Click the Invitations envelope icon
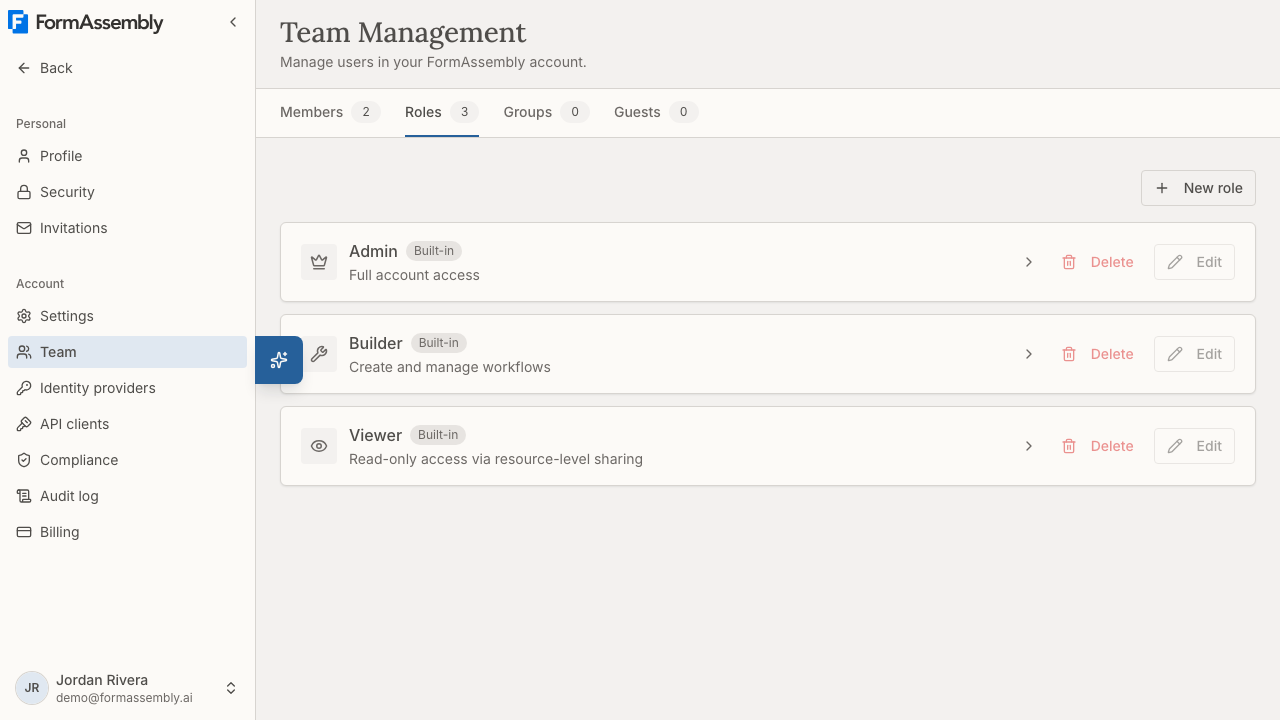This screenshot has width=1280, height=720. [24, 228]
